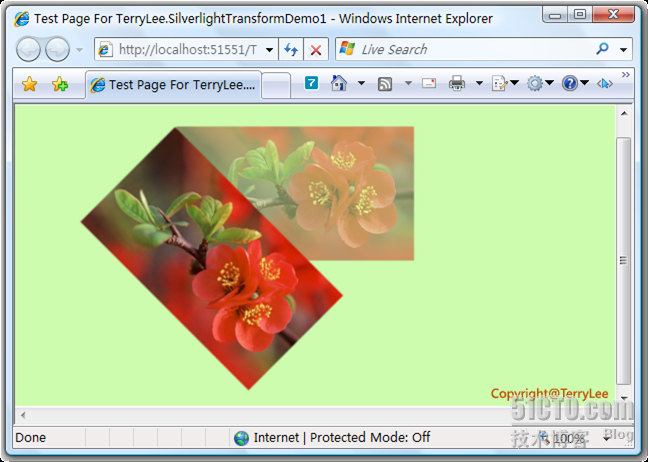Open recent pages dropdown arrow
648x462 pixels.
[x=79, y=50]
